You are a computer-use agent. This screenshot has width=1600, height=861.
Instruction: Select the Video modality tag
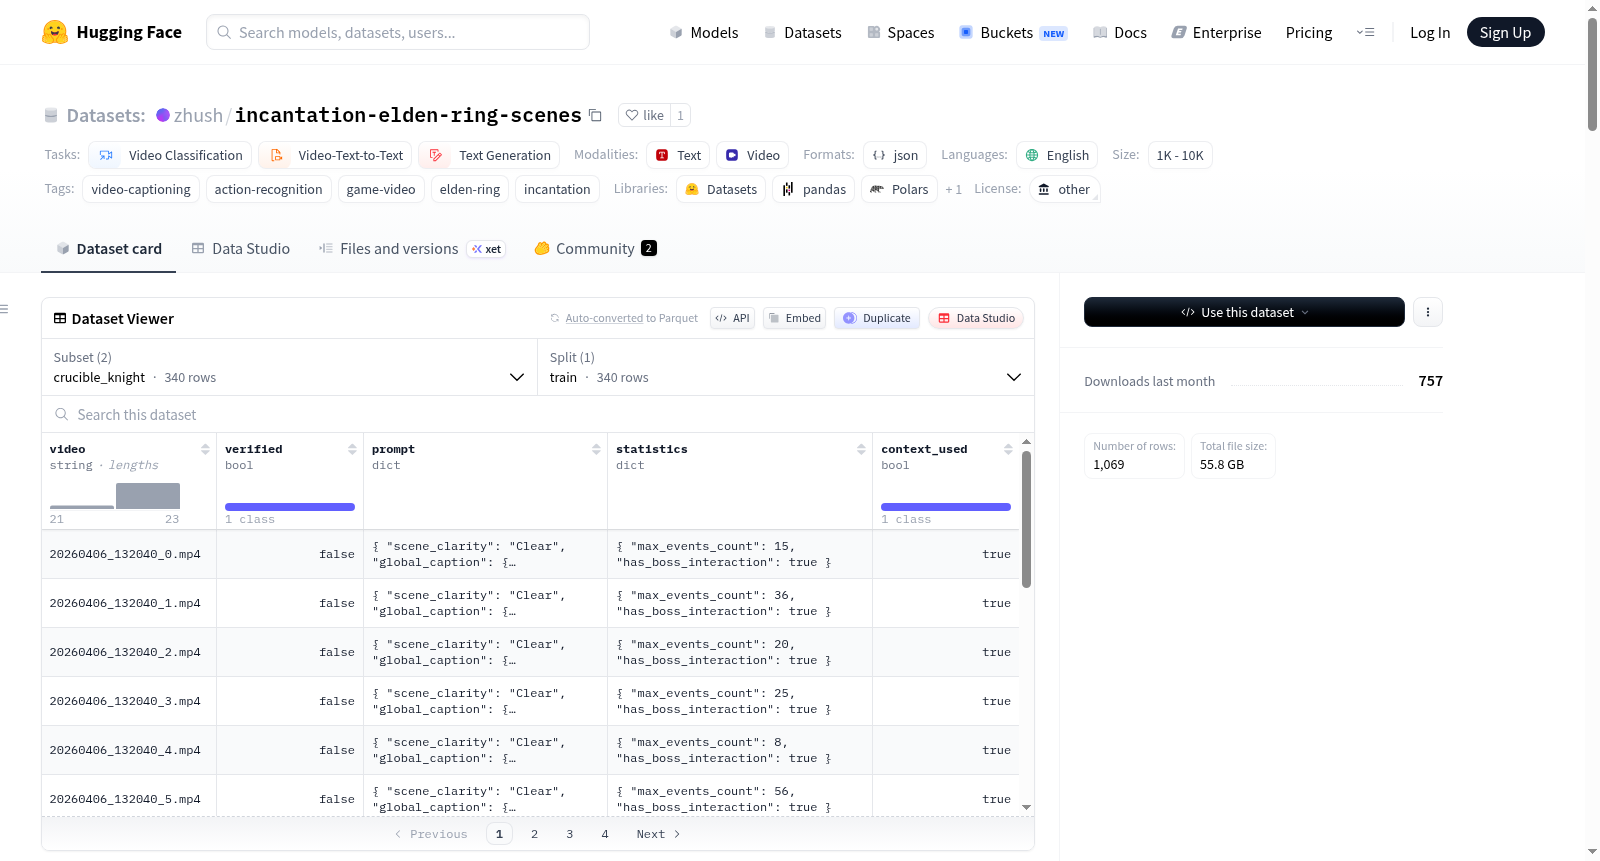(752, 155)
